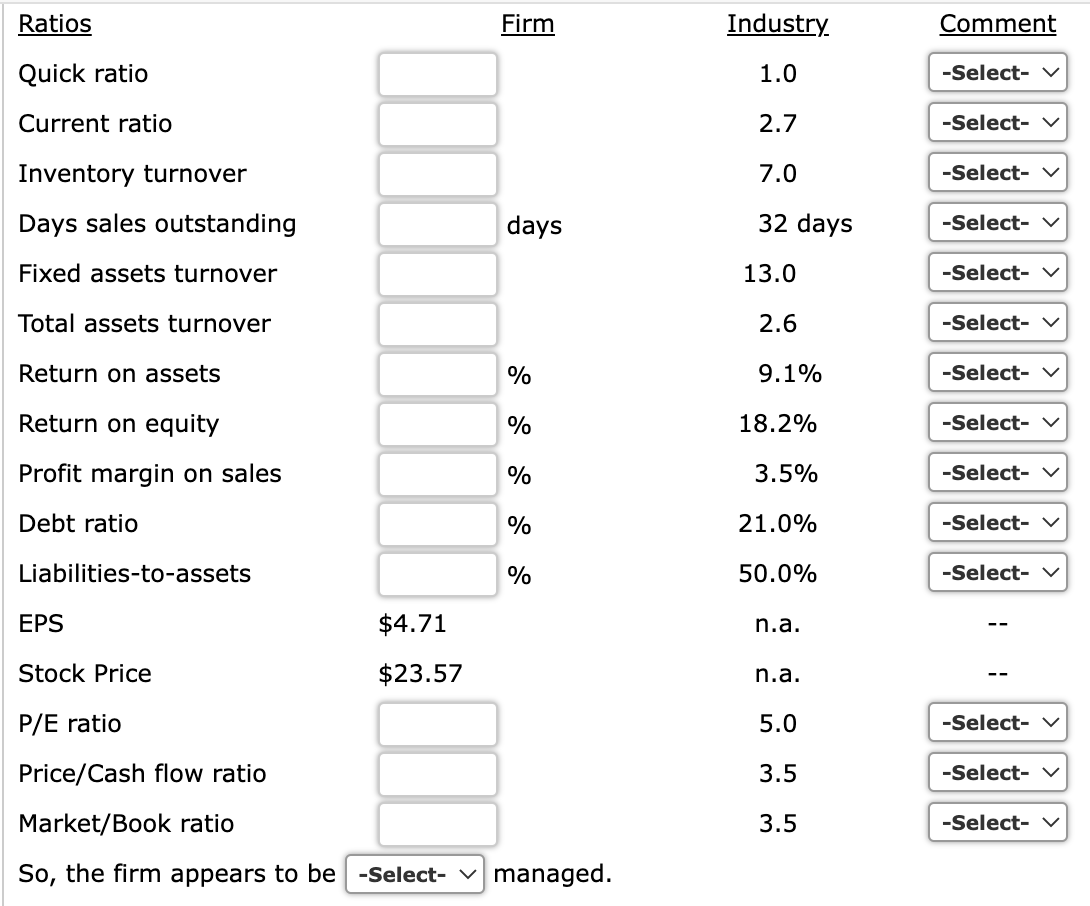
Task: Open the Quick ratio comment dropdown
Action: [996, 72]
